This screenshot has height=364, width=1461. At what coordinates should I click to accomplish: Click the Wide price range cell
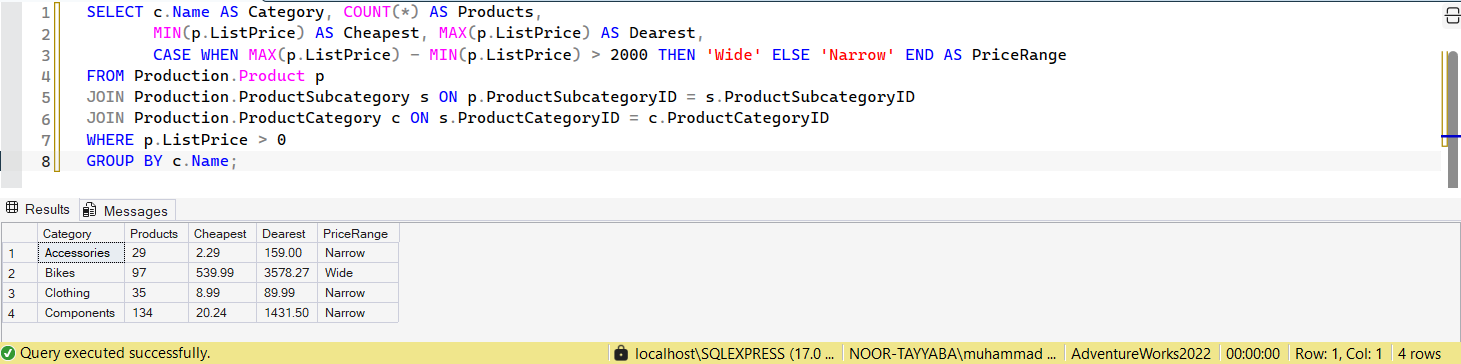coord(358,273)
